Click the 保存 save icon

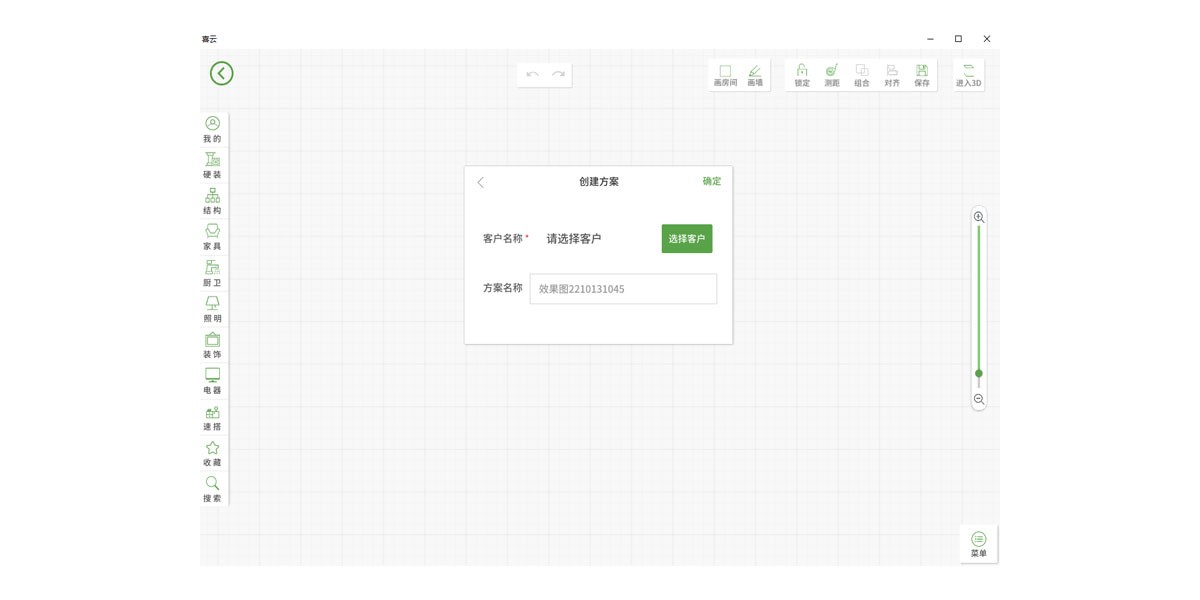pyautogui.click(x=922, y=75)
